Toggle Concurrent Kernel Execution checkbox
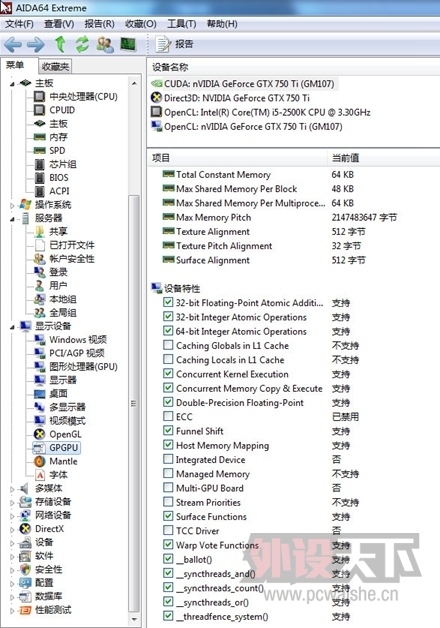 pos(168,374)
